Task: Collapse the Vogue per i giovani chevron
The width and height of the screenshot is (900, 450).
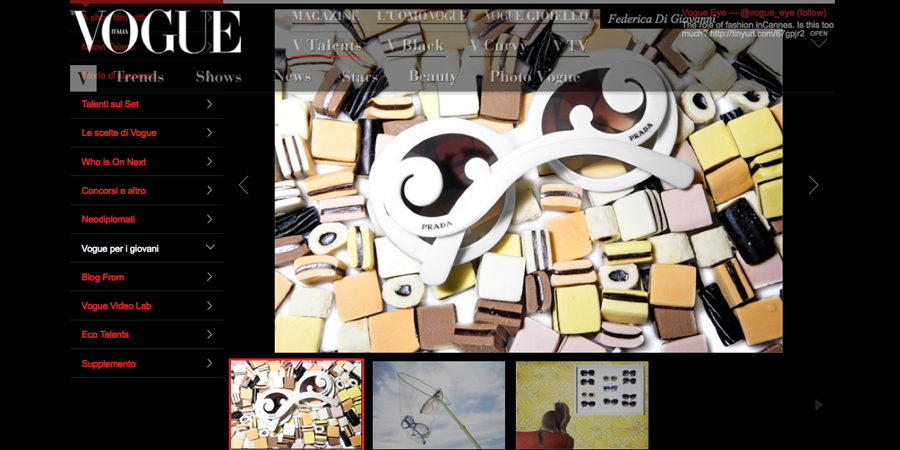Action: point(210,247)
